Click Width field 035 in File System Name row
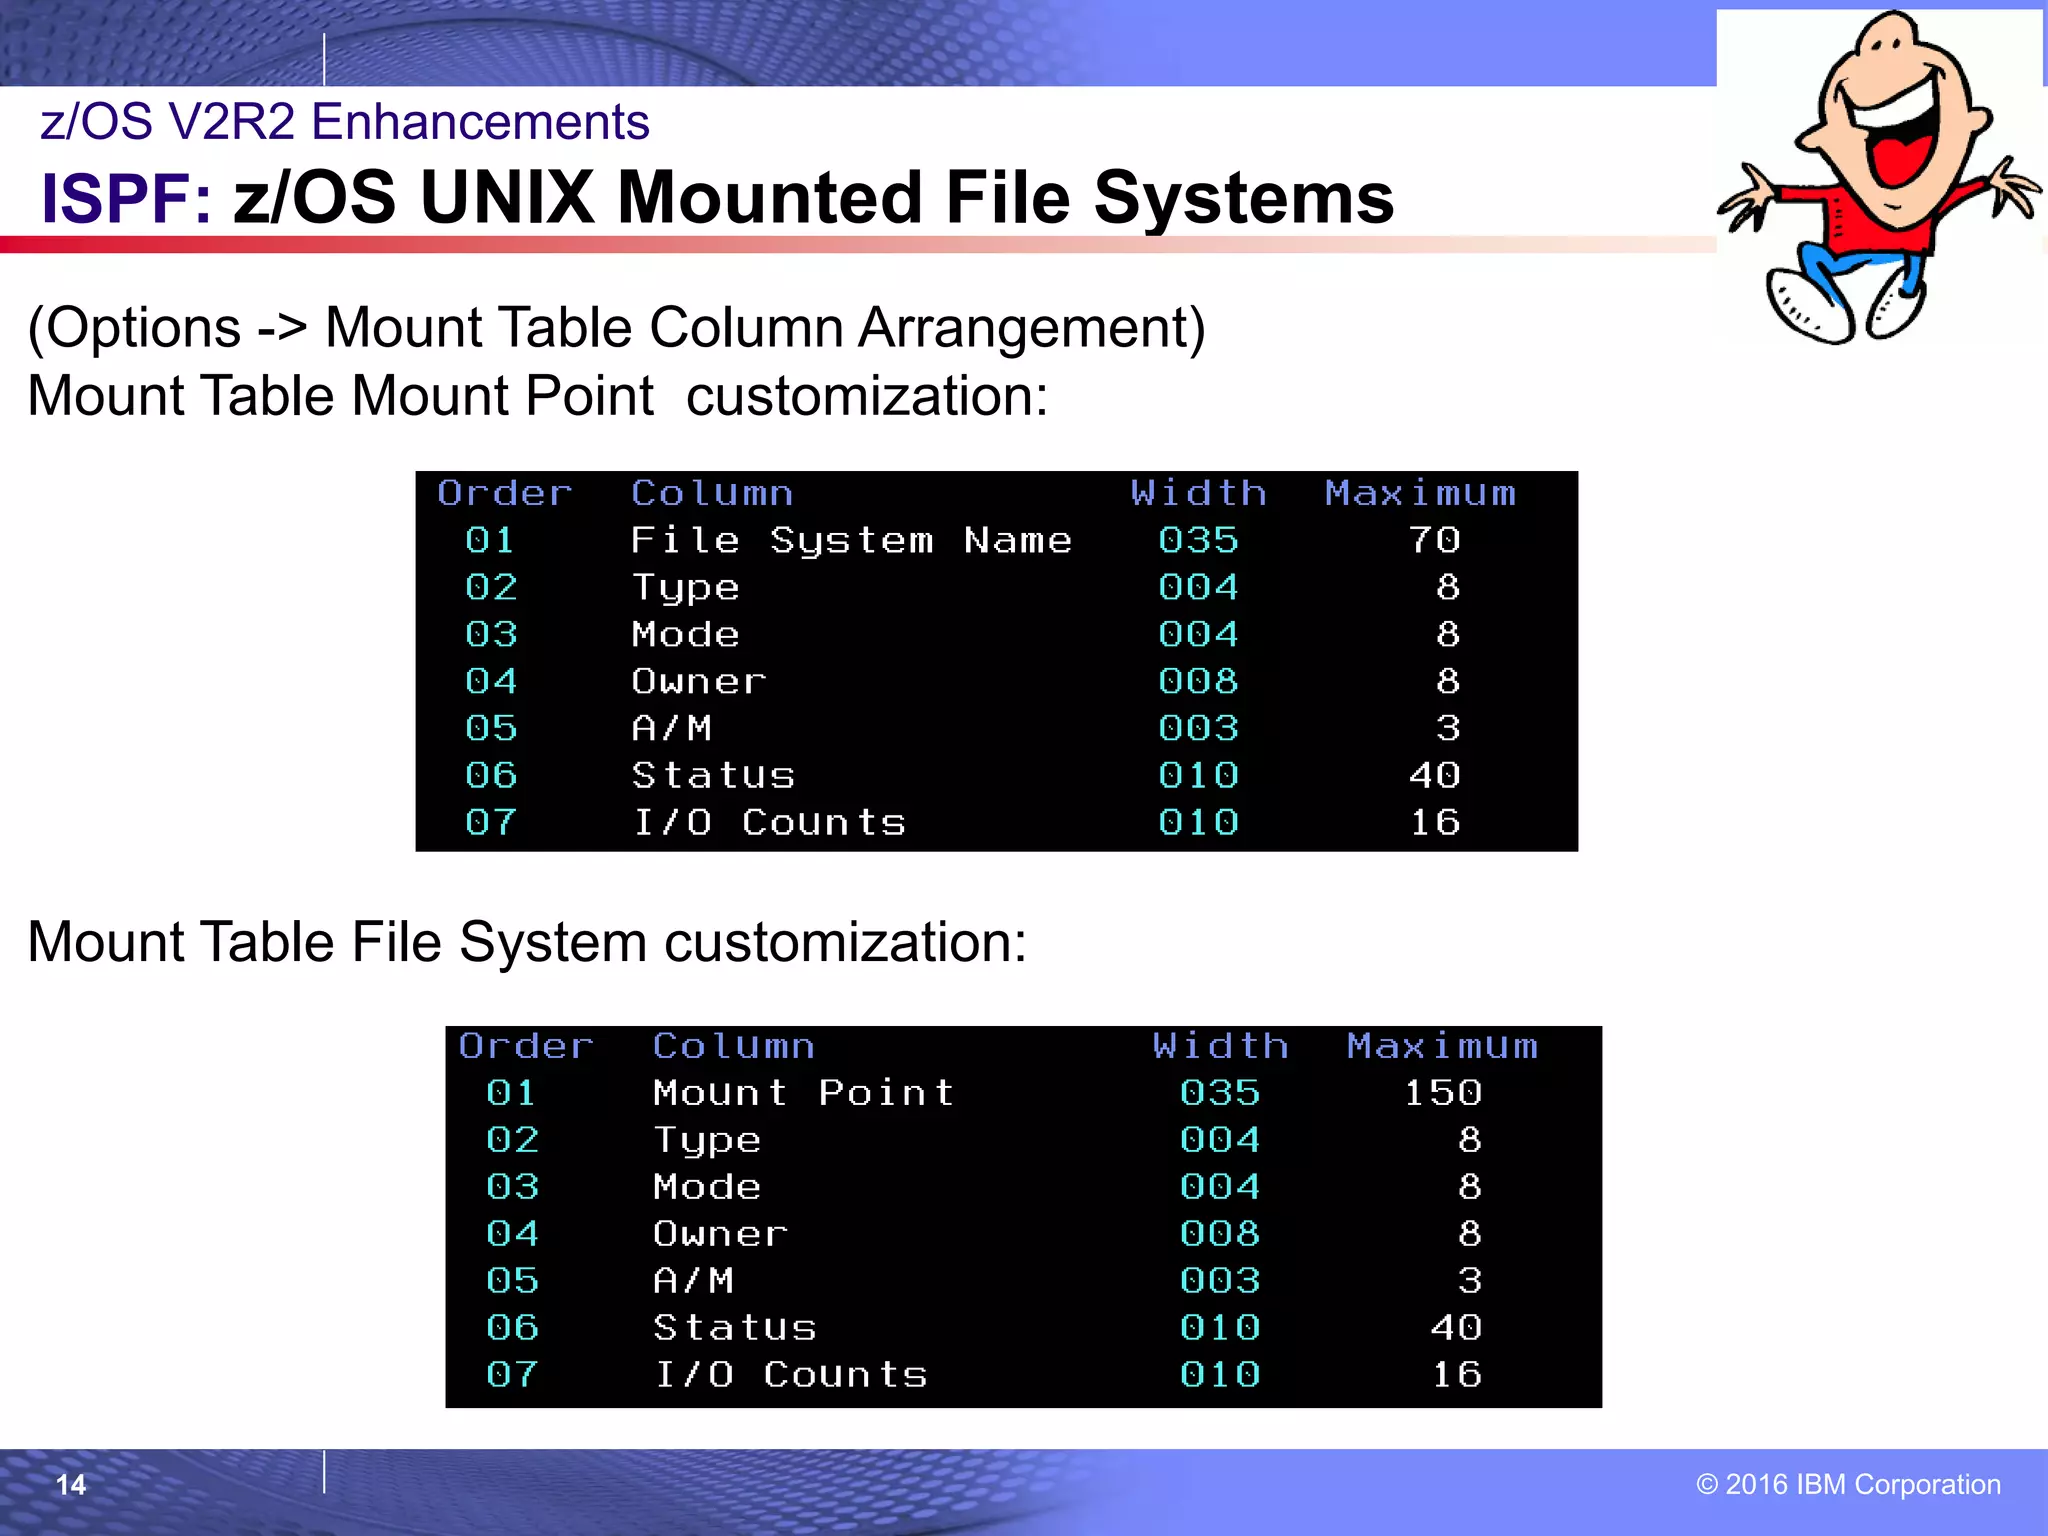The width and height of the screenshot is (2048, 1536). tap(1198, 540)
